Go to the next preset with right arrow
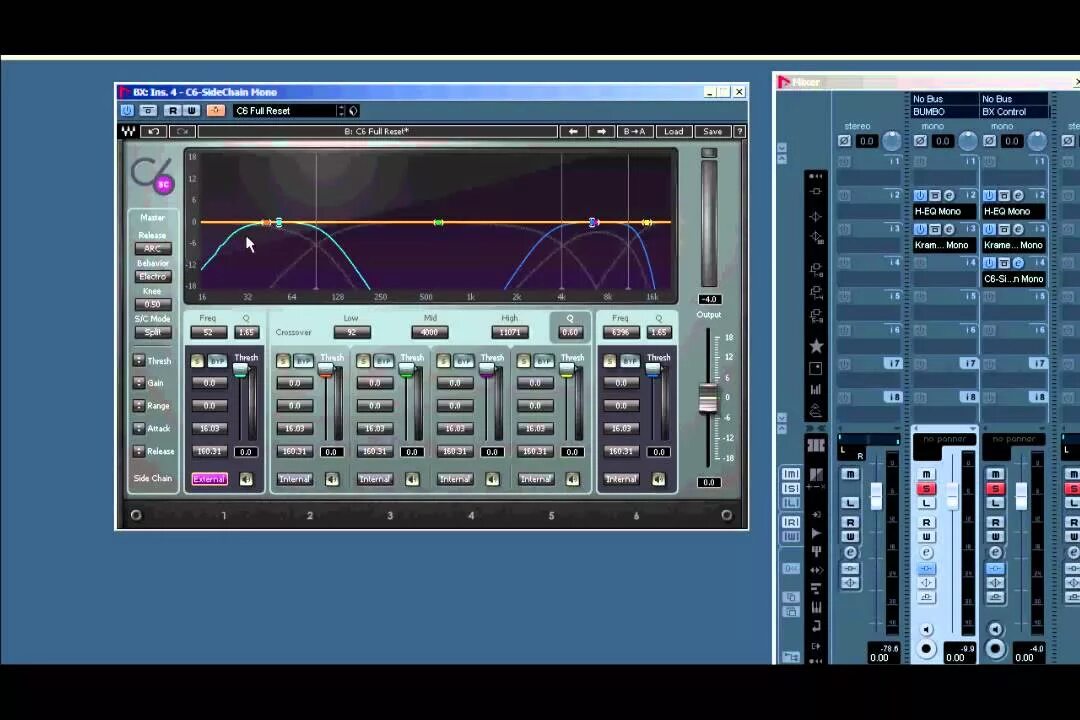 point(601,132)
